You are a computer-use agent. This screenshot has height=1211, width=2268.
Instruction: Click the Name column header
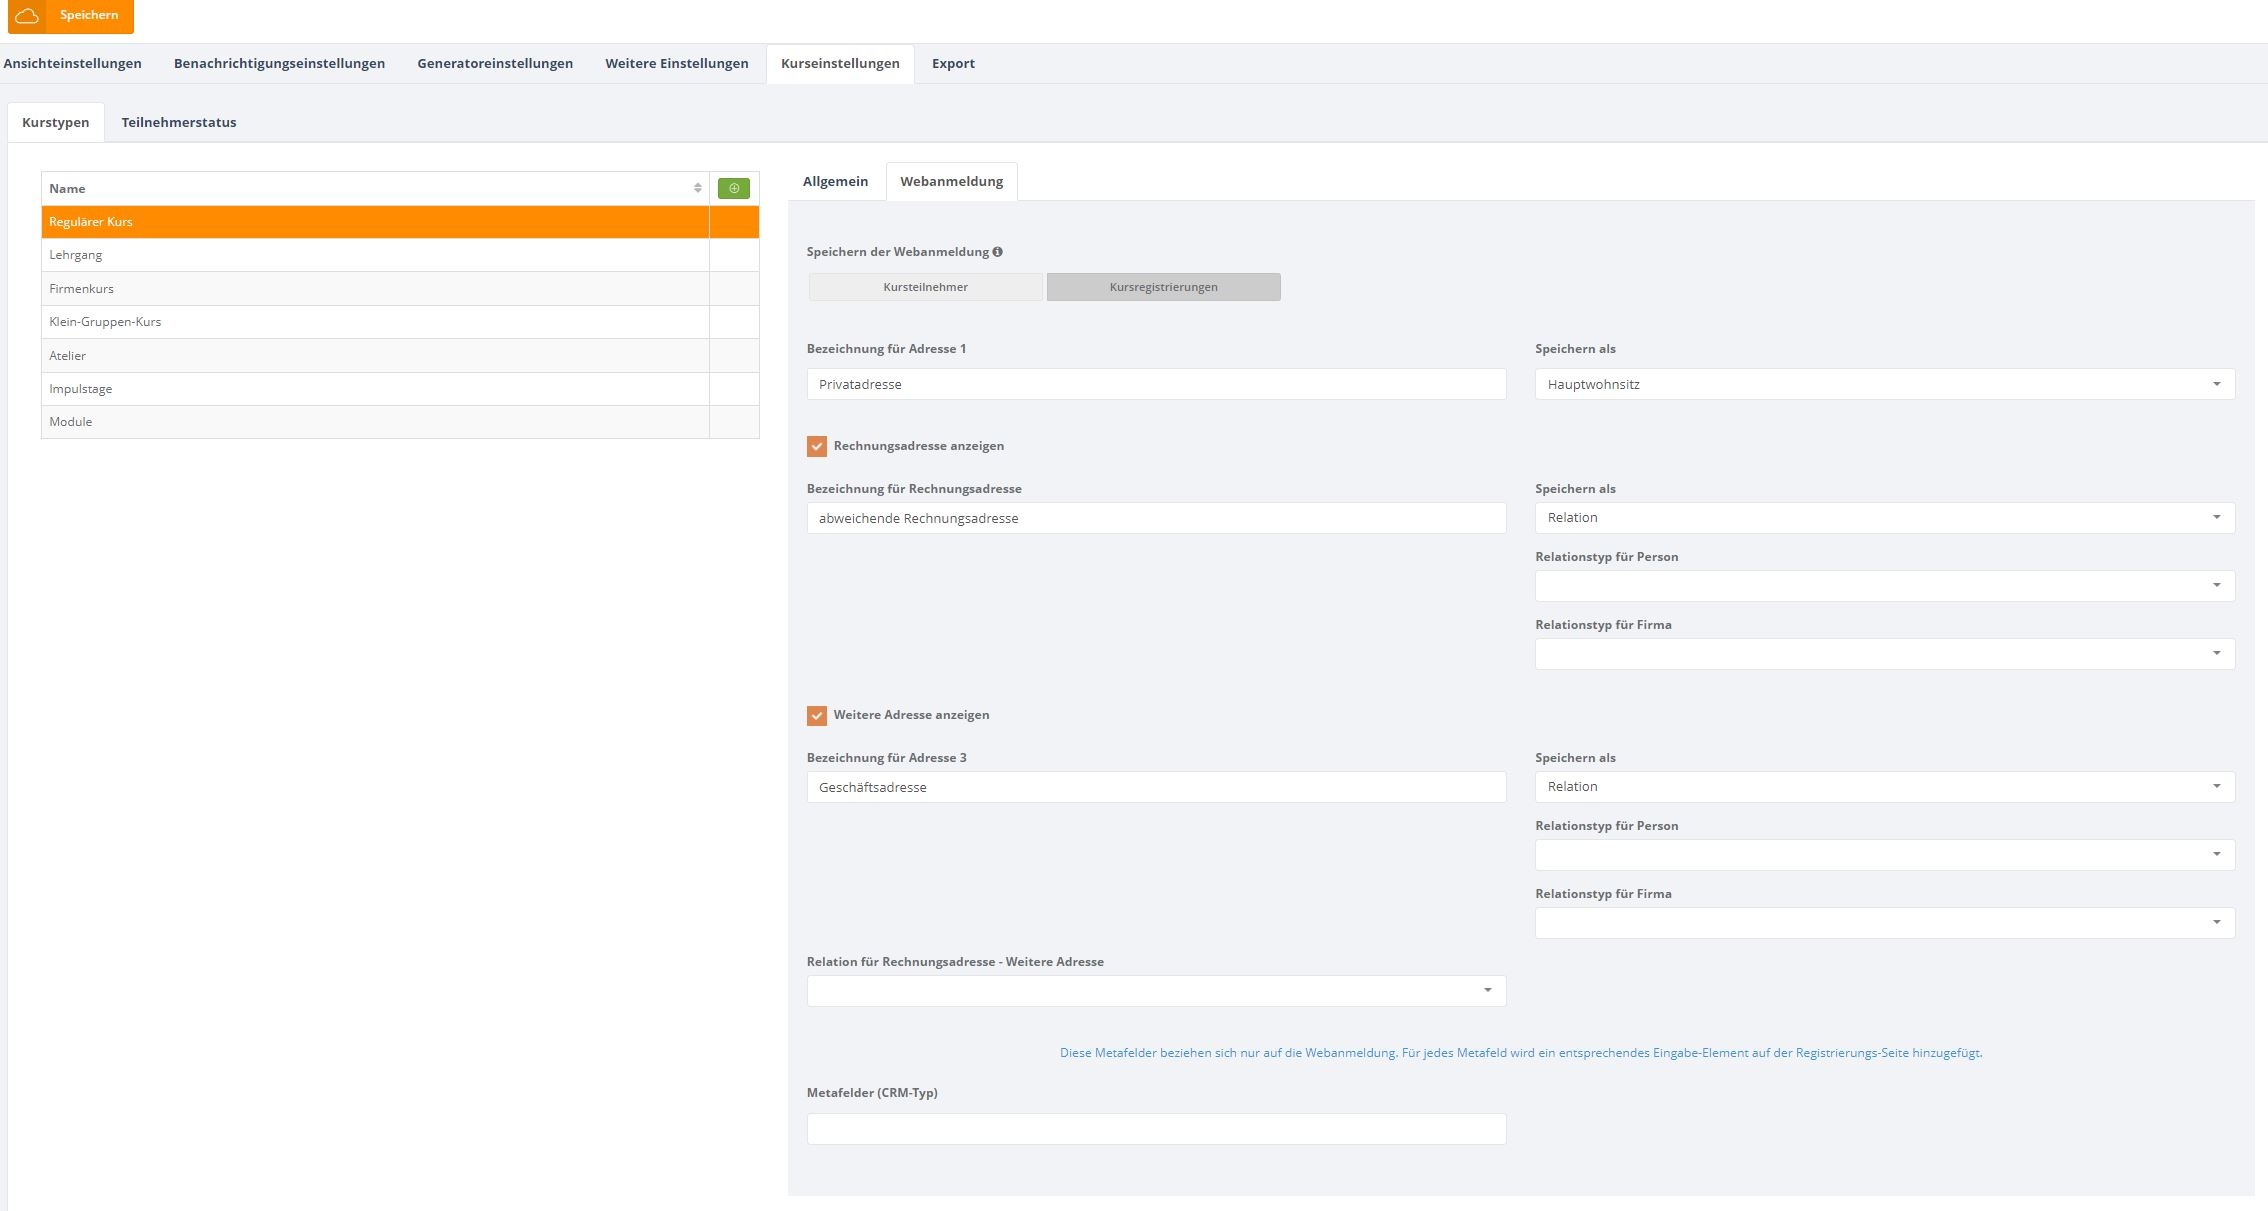pos(375,188)
